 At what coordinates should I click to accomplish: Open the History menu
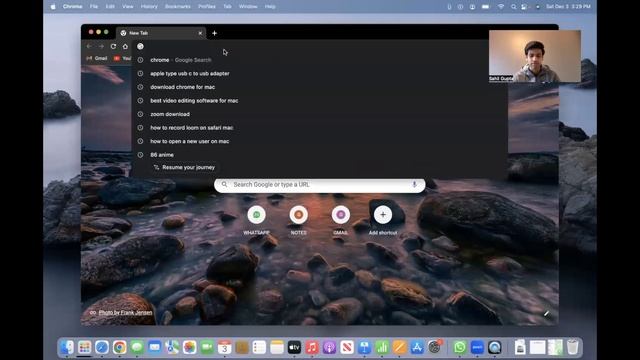point(149,7)
